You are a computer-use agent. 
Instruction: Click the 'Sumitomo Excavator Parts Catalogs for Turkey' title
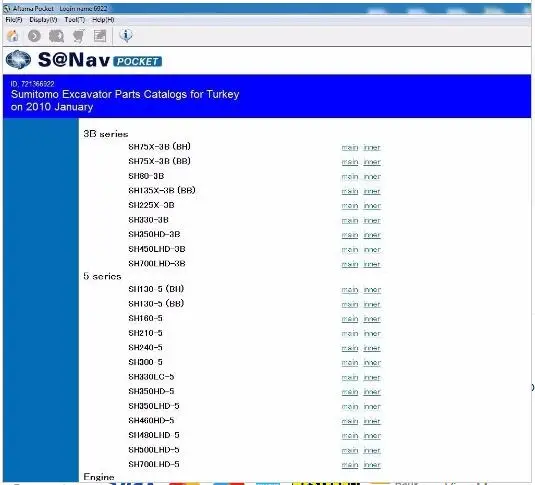pos(125,94)
